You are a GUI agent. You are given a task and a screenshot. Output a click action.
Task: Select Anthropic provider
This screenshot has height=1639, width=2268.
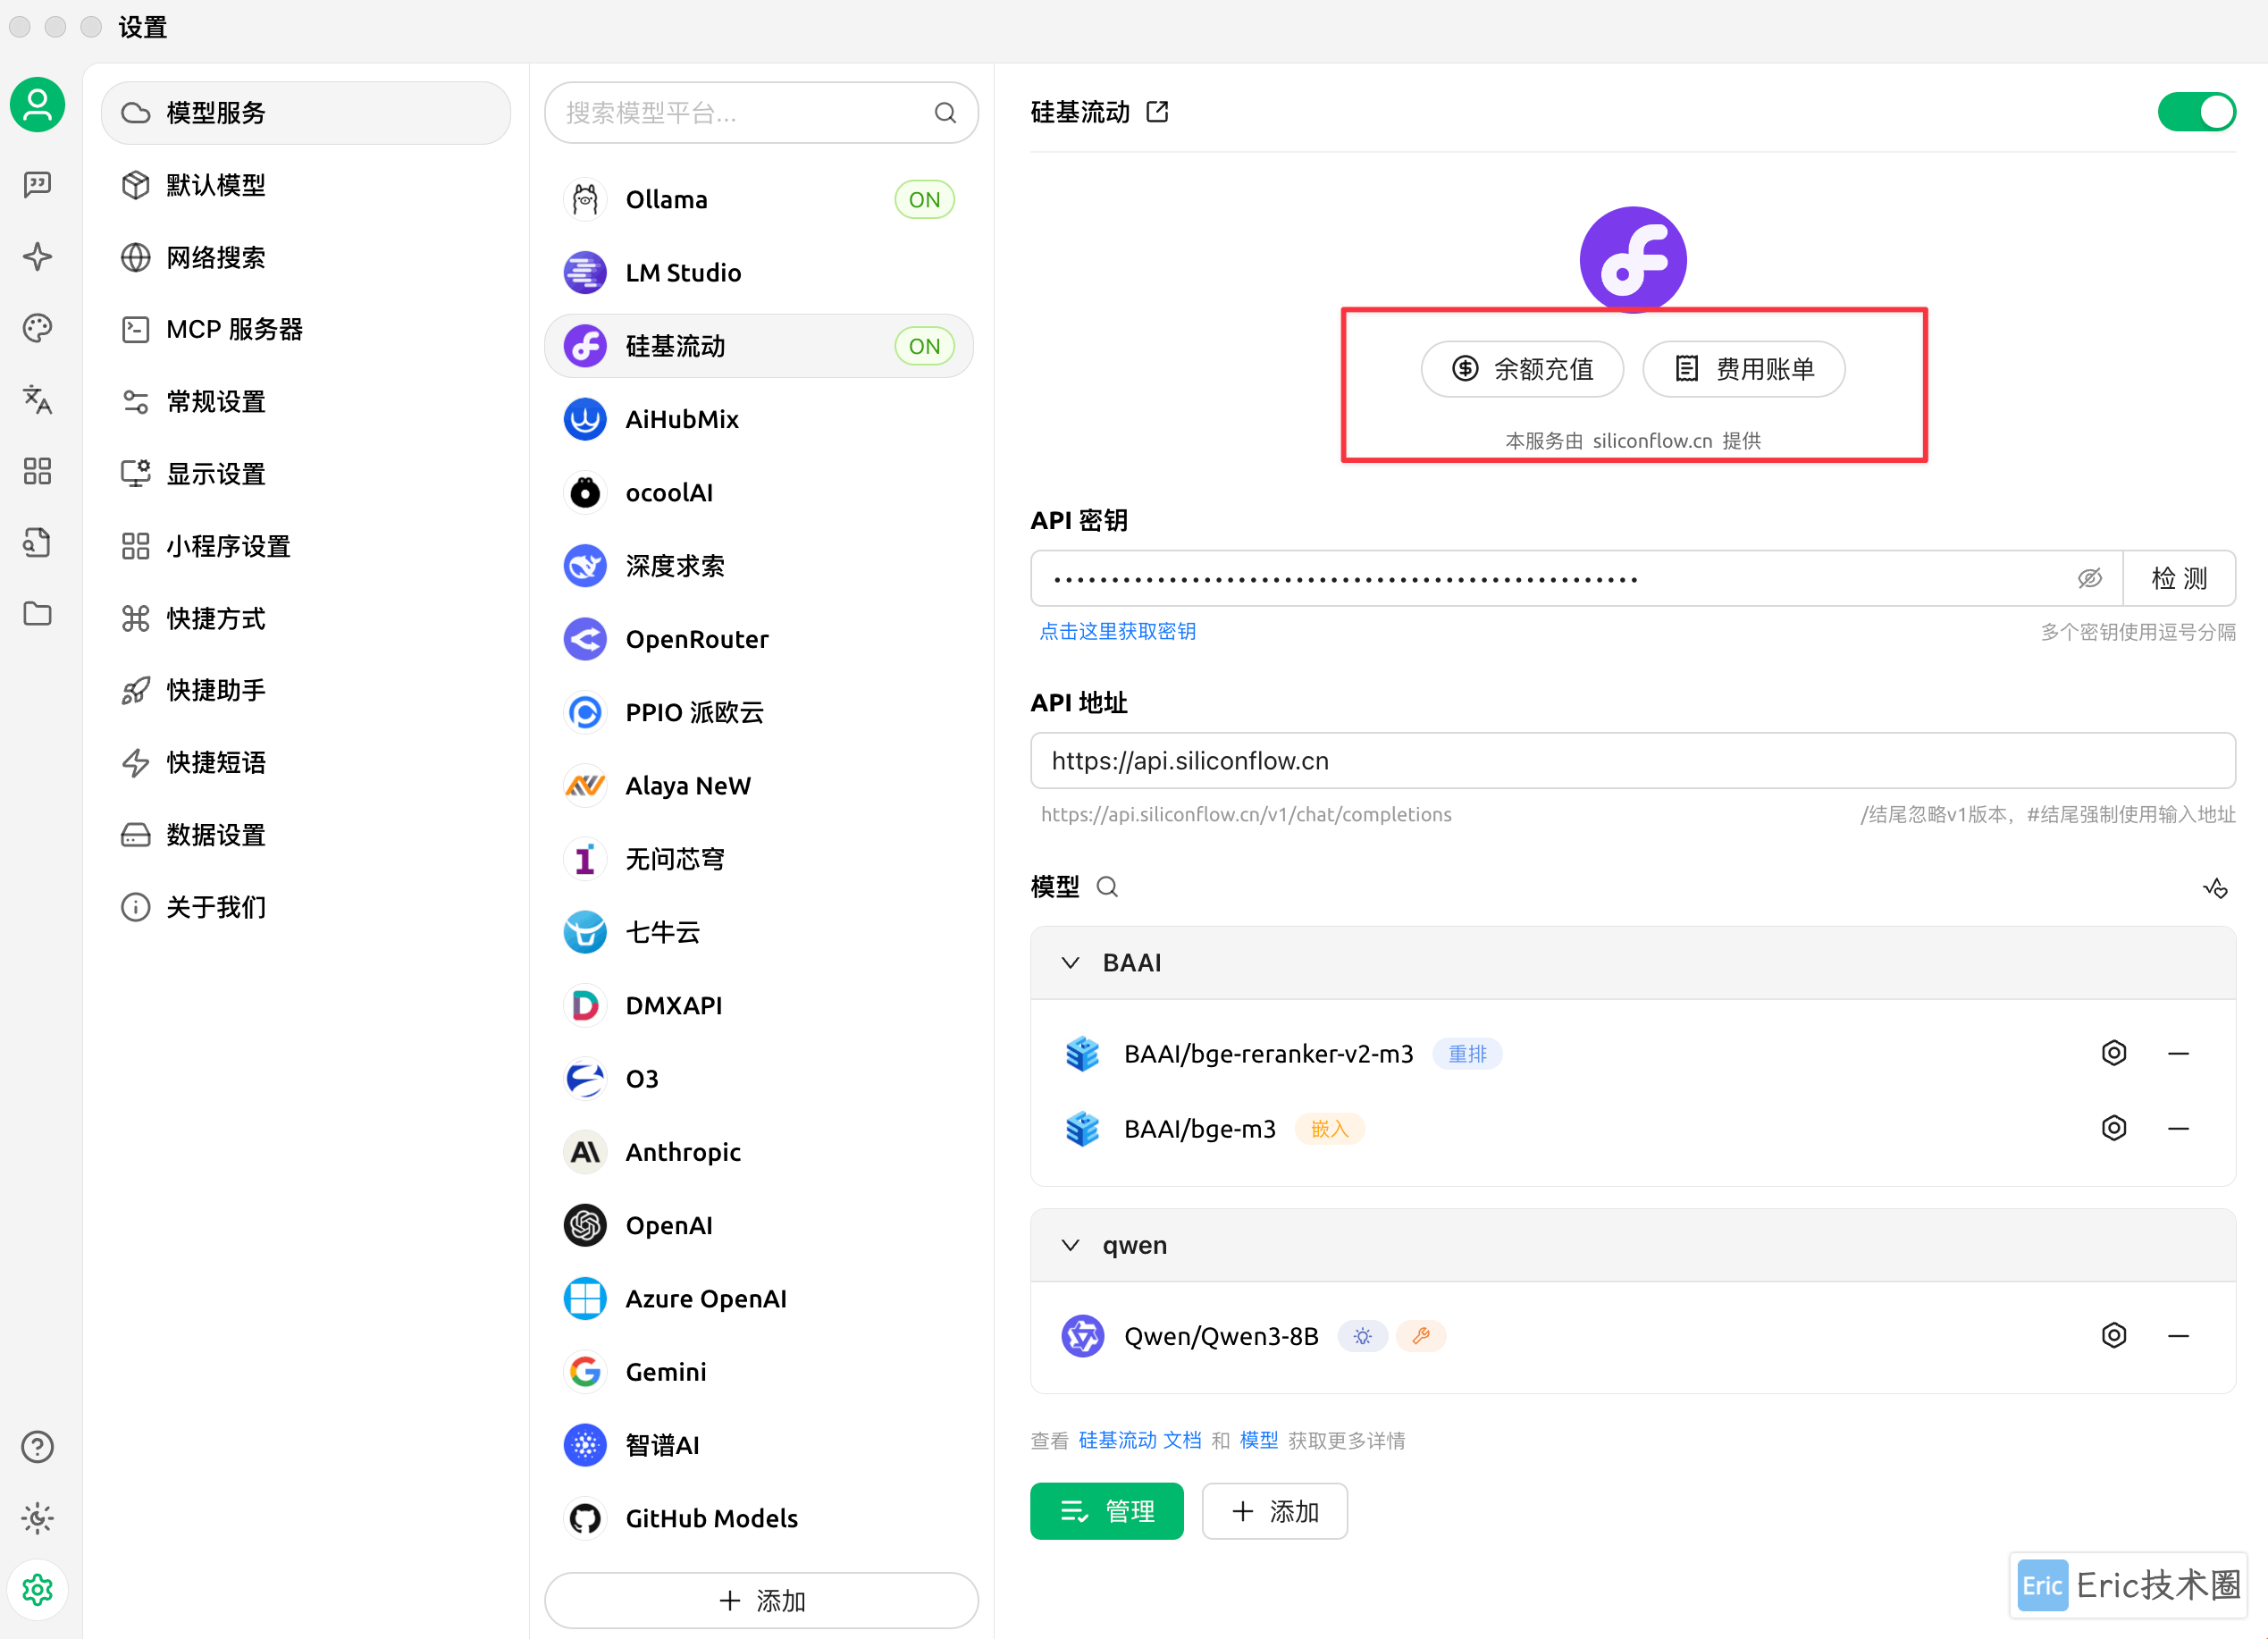point(759,1152)
